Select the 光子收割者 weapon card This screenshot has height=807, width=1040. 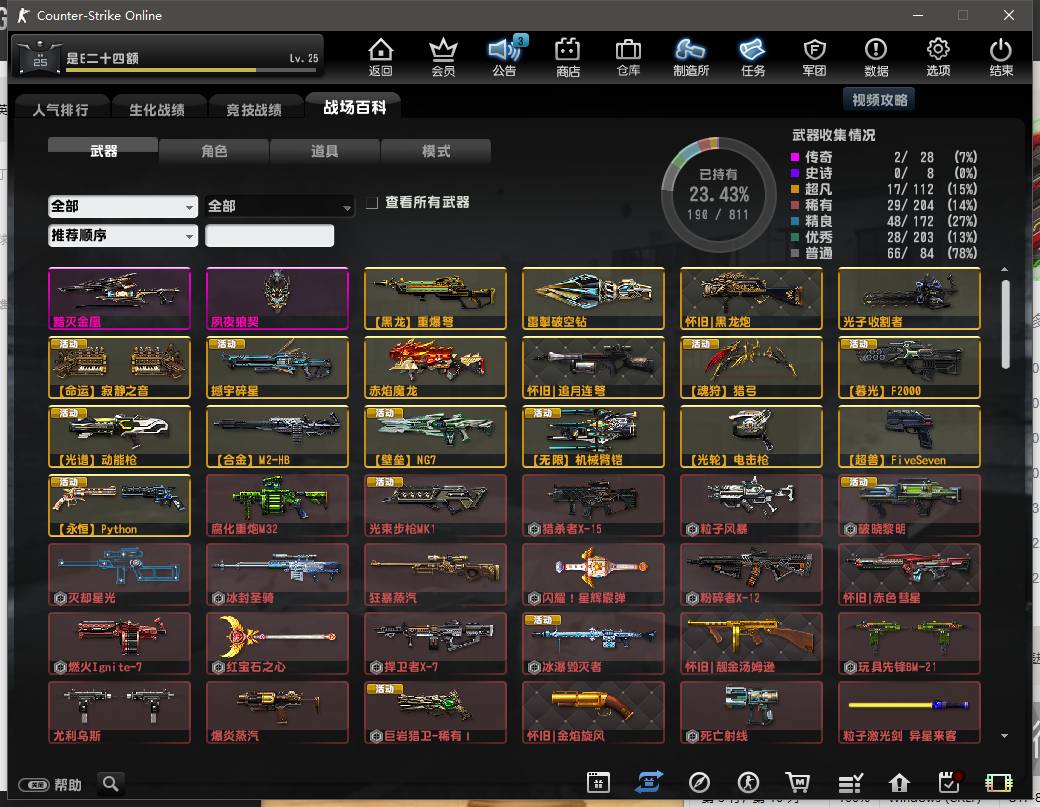click(x=909, y=298)
